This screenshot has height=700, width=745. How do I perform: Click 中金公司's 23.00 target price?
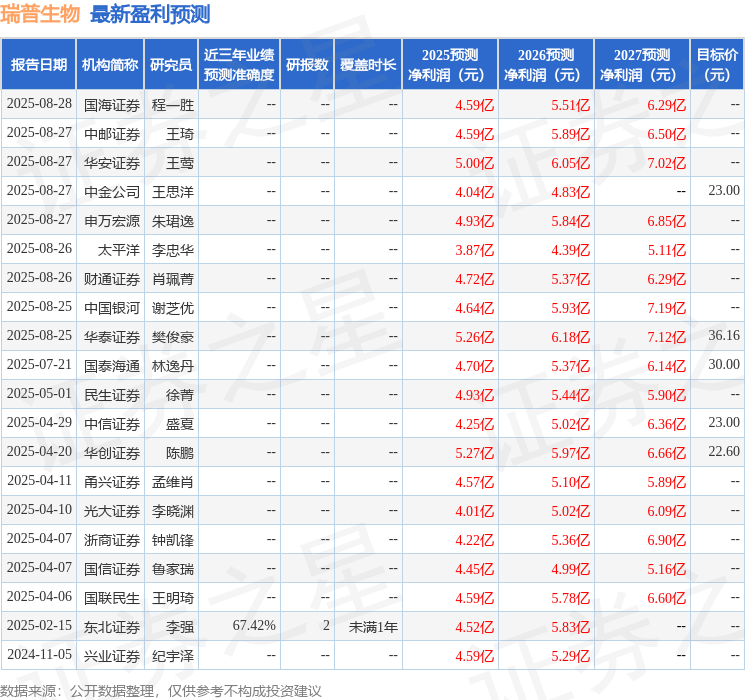click(724, 191)
